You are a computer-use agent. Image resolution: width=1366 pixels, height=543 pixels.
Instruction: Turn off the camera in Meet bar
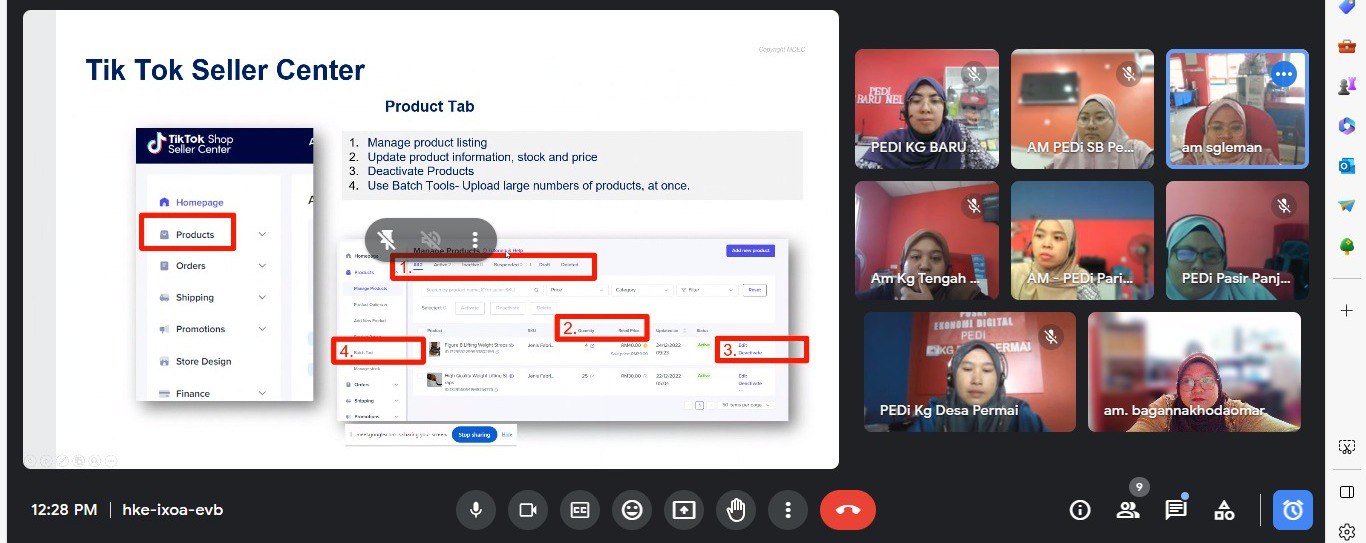click(x=528, y=510)
